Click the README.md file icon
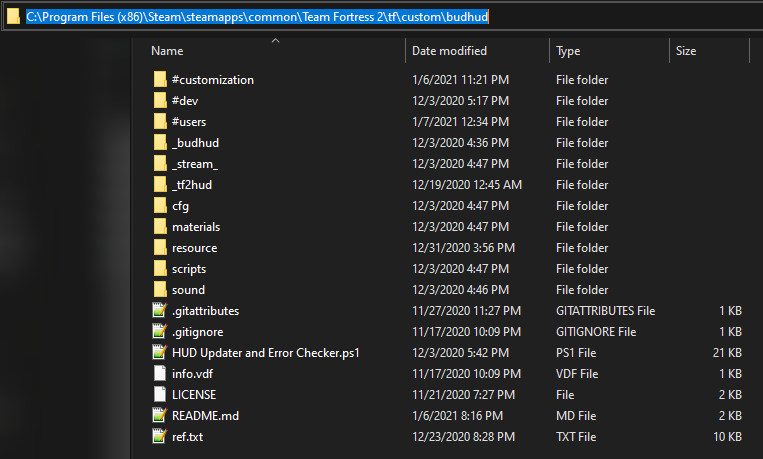Viewport: 763px width, 459px height. point(160,415)
